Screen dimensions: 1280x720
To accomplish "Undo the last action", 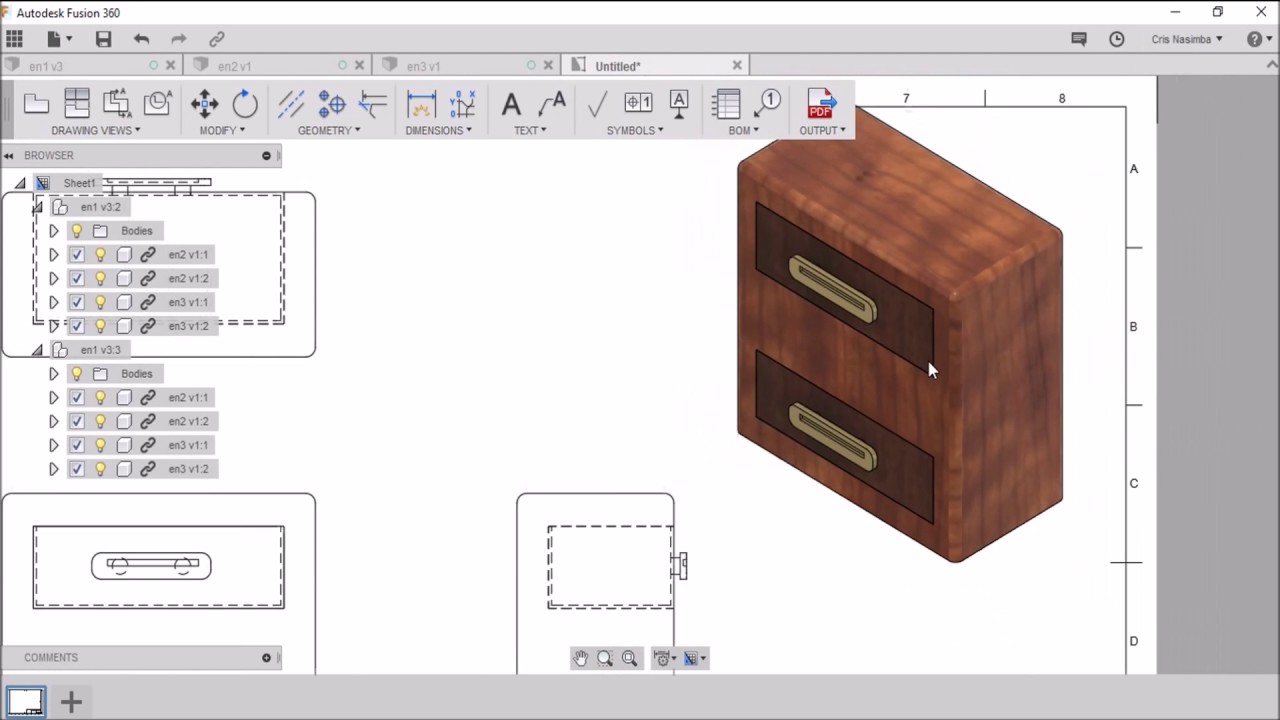I will tap(141, 39).
